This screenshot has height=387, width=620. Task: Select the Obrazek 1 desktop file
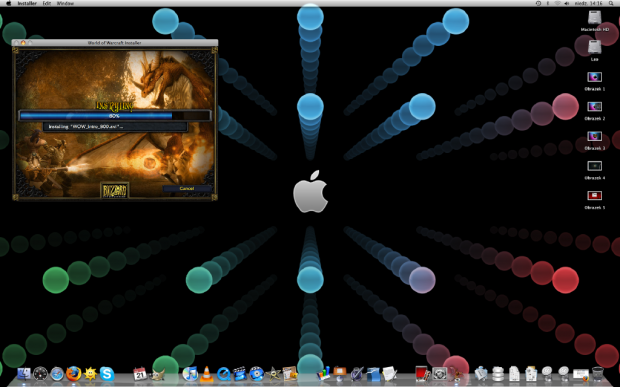(x=594, y=81)
